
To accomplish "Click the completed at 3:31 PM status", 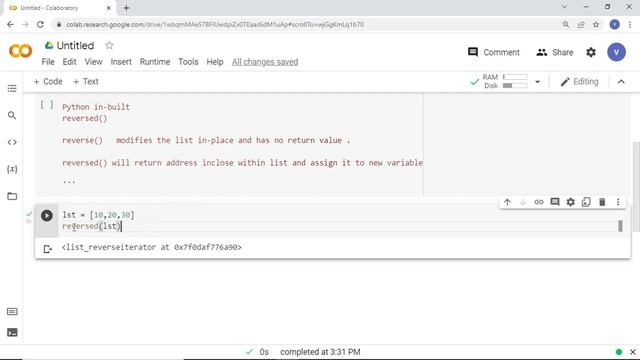I will click(320, 352).
